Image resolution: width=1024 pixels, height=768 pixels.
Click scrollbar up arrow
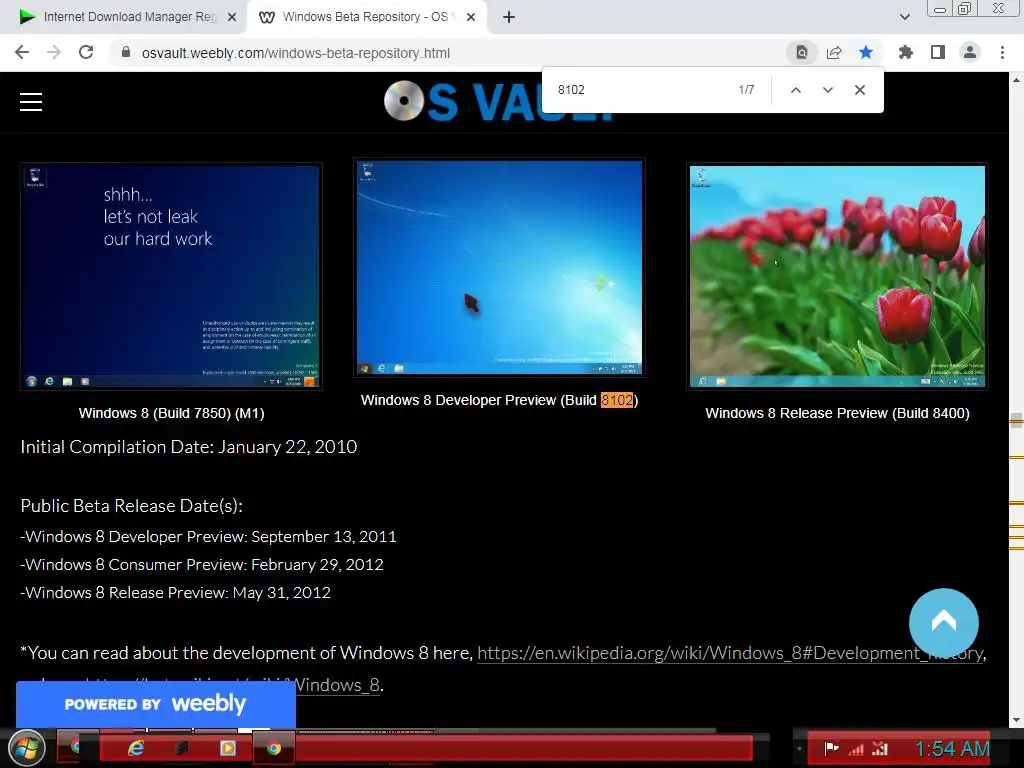[x=1016, y=80]
